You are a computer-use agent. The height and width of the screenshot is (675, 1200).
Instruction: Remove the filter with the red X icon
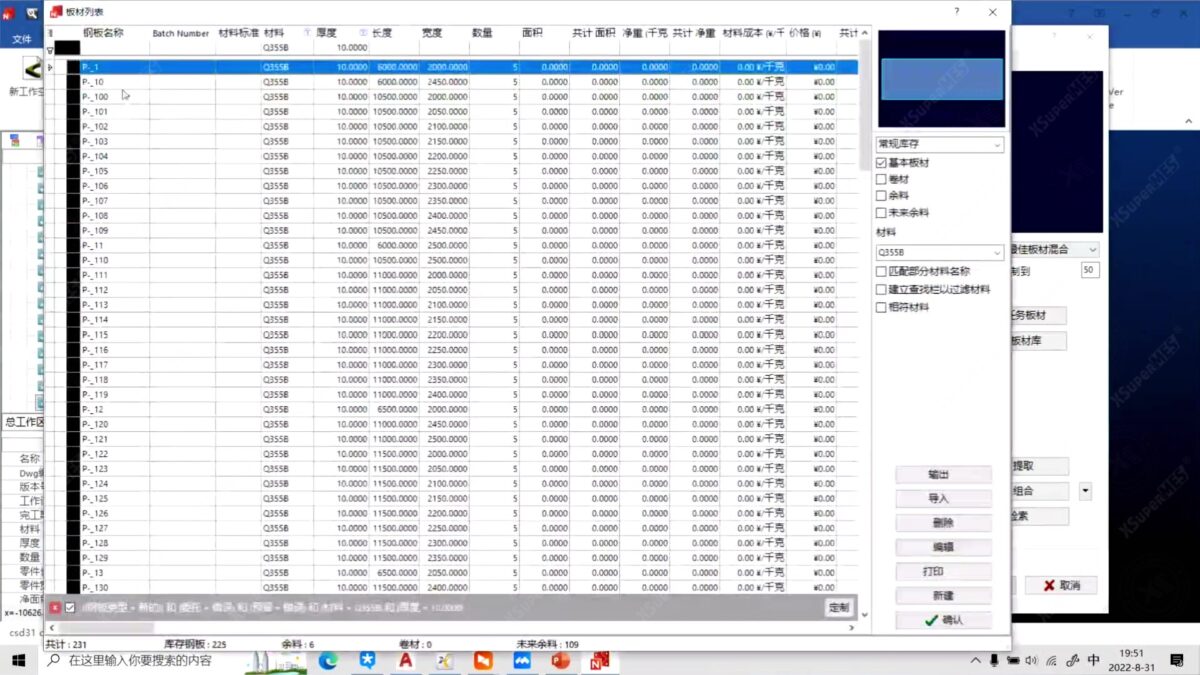click(x=55, y=607)
